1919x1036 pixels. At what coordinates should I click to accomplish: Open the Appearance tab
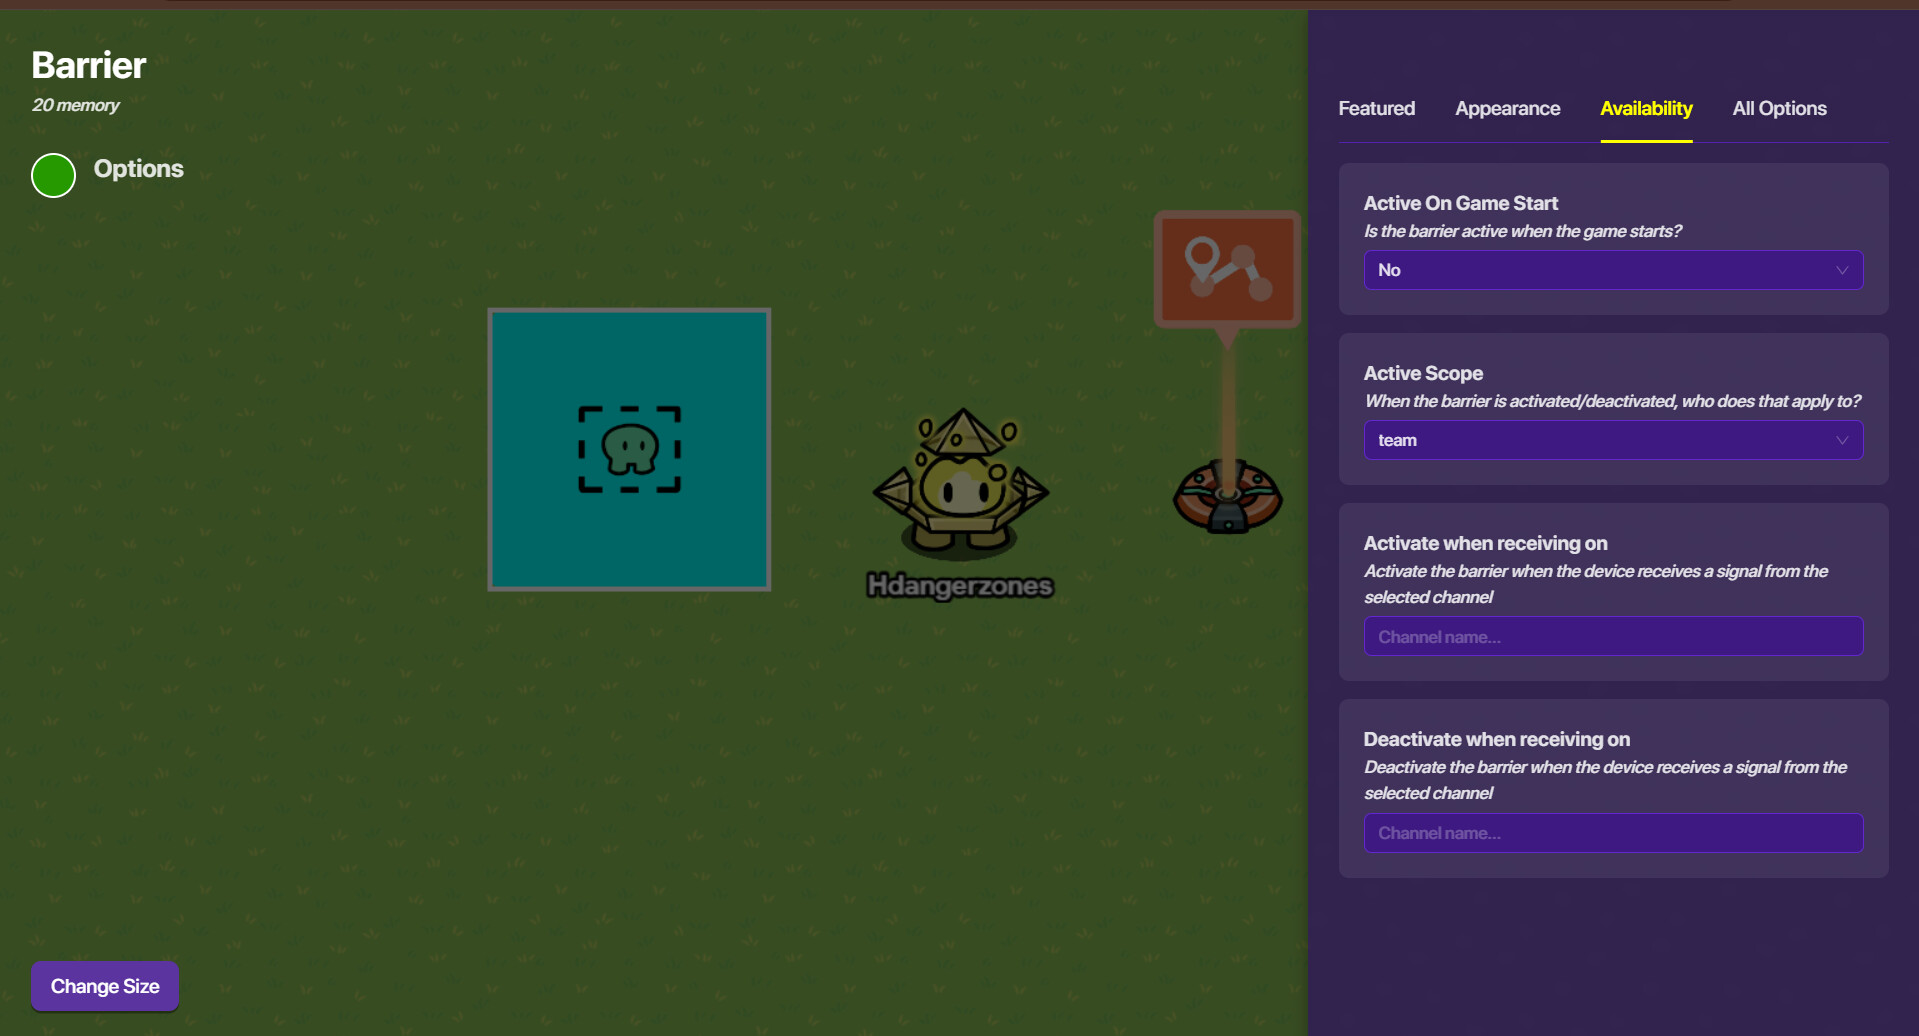click(x=1507, y=108)
